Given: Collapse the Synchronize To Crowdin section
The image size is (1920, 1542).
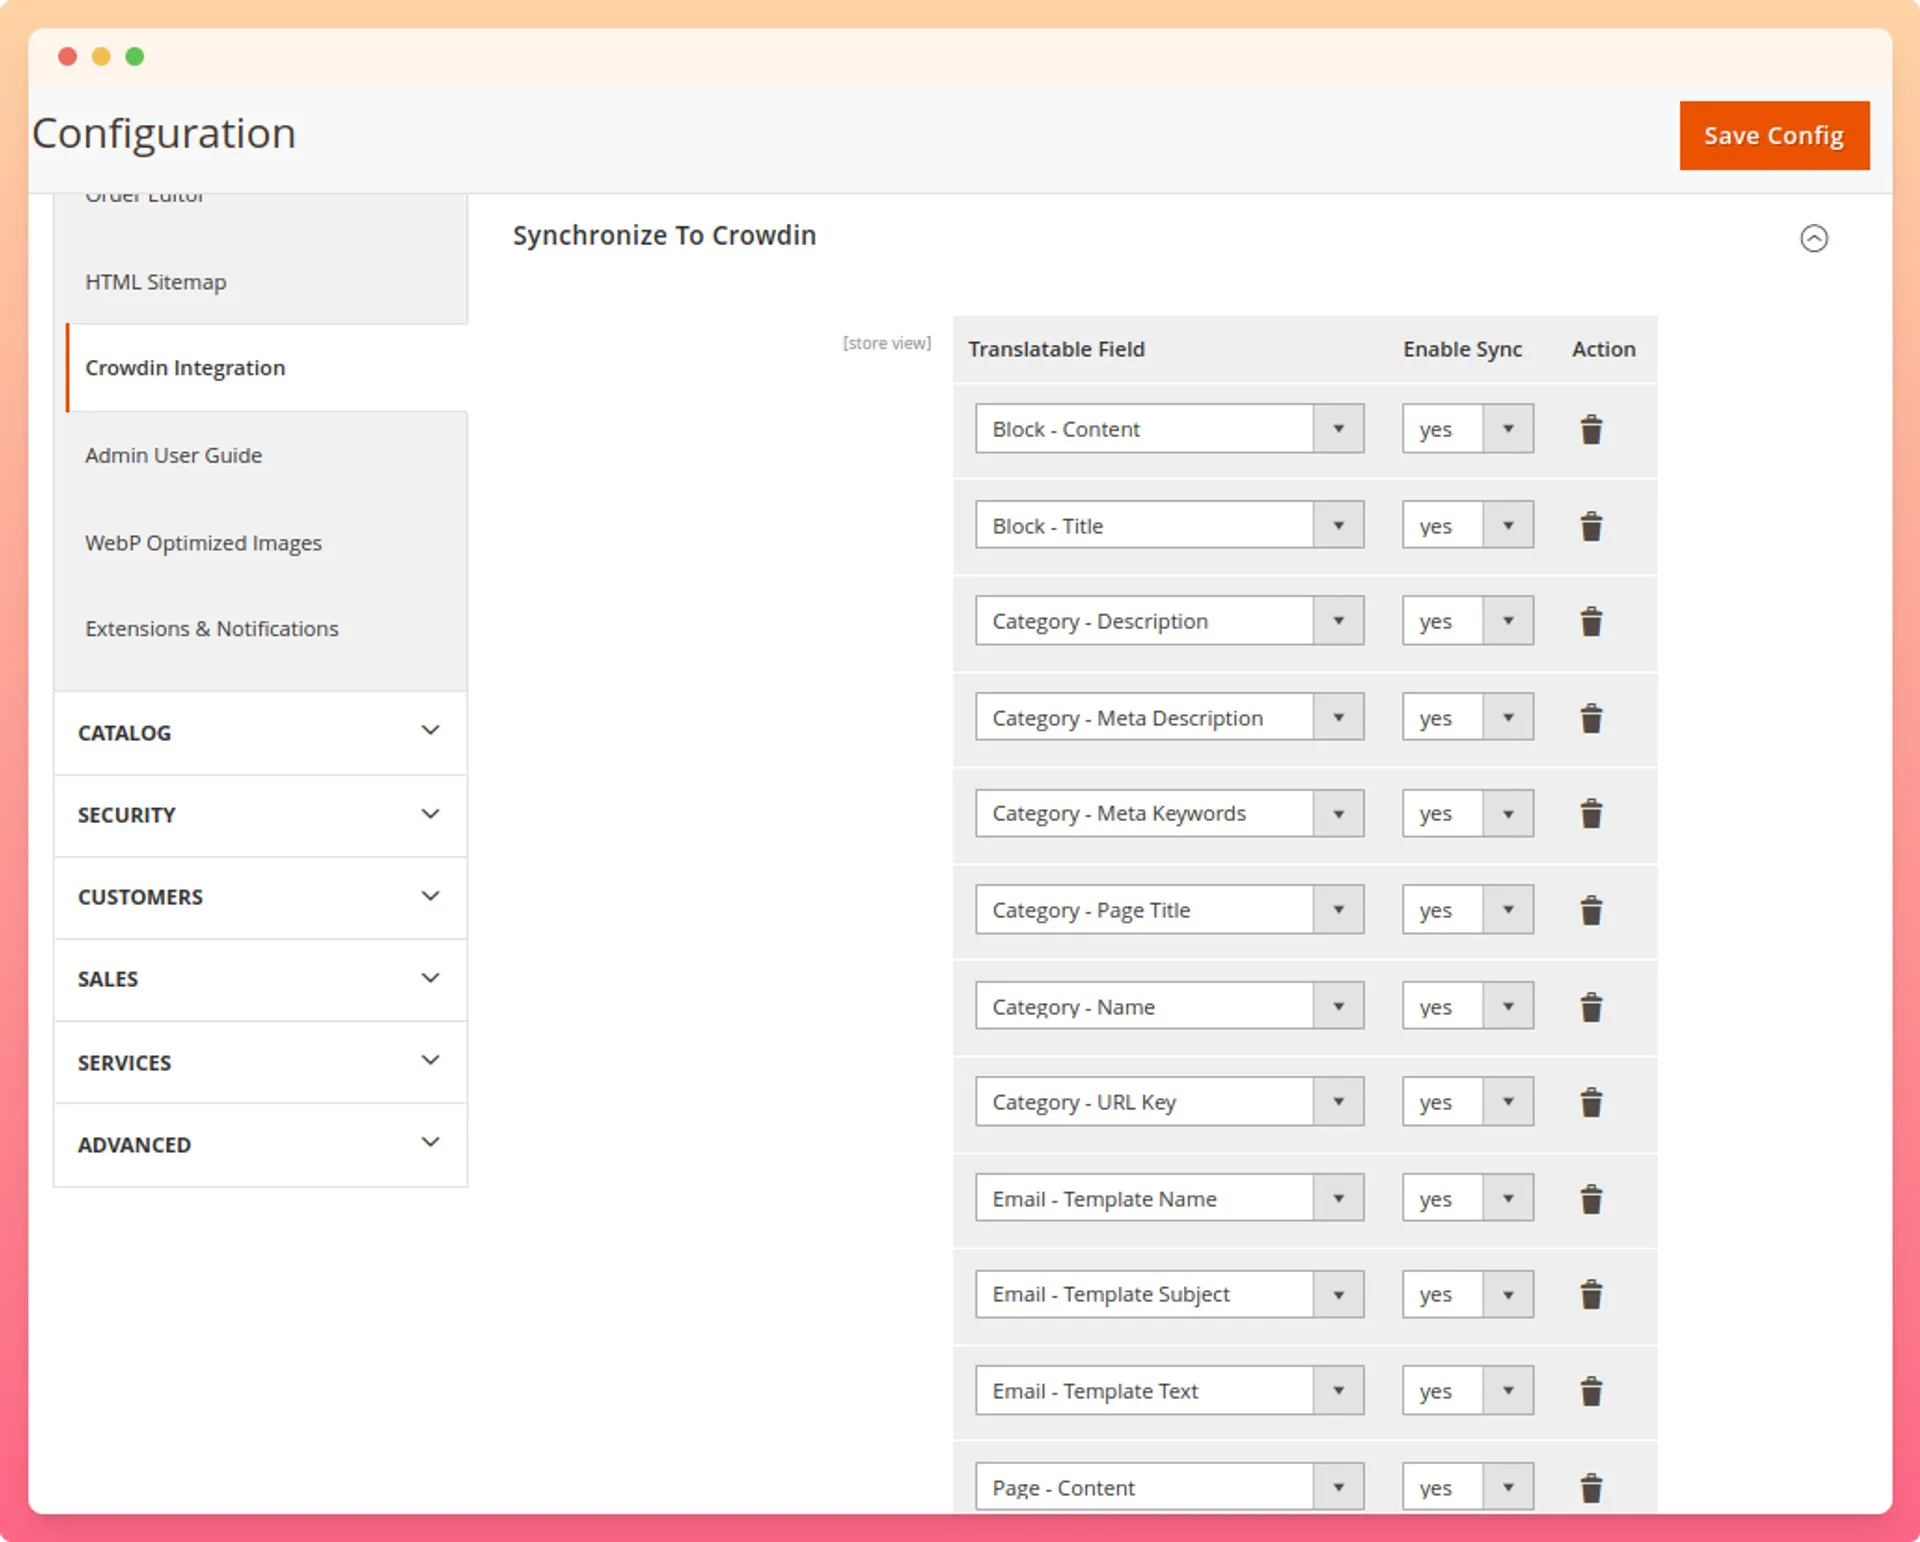Looking at the screenshot, I should pos(1814,238).
